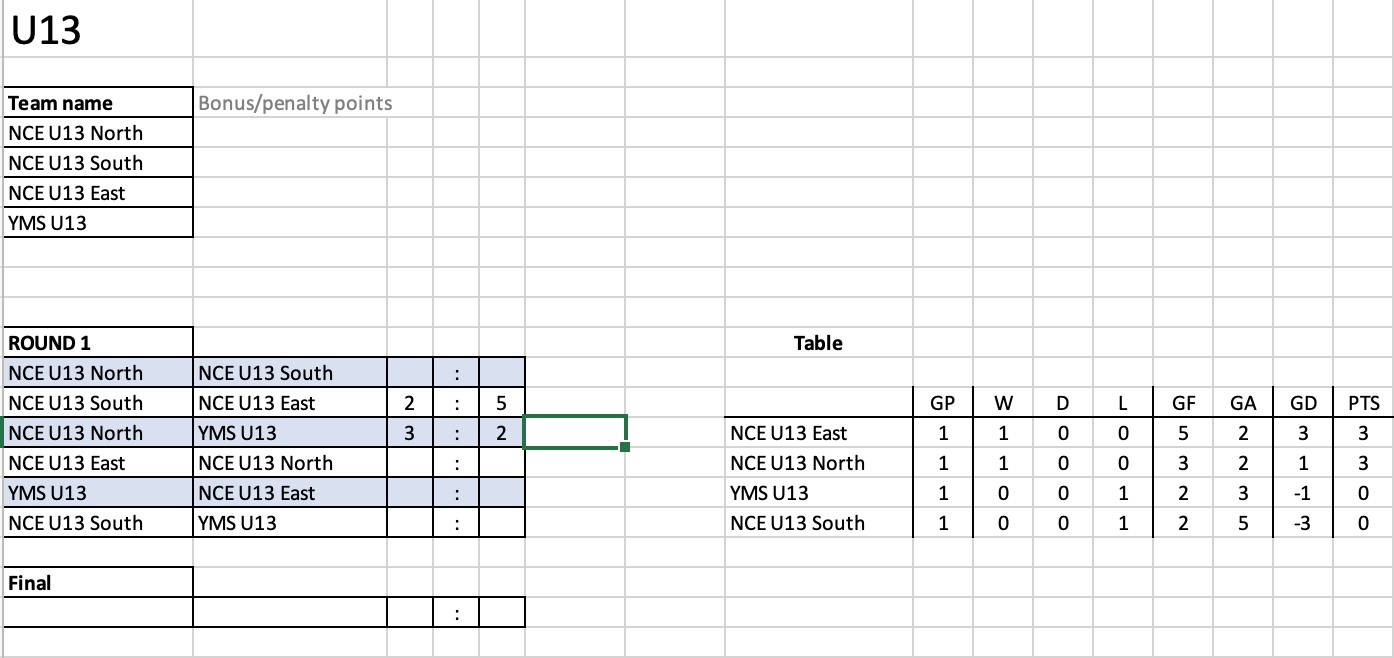Click the empty home score for YMS vs East
This screenshot has height=658, width=1394.
point(410,493)
